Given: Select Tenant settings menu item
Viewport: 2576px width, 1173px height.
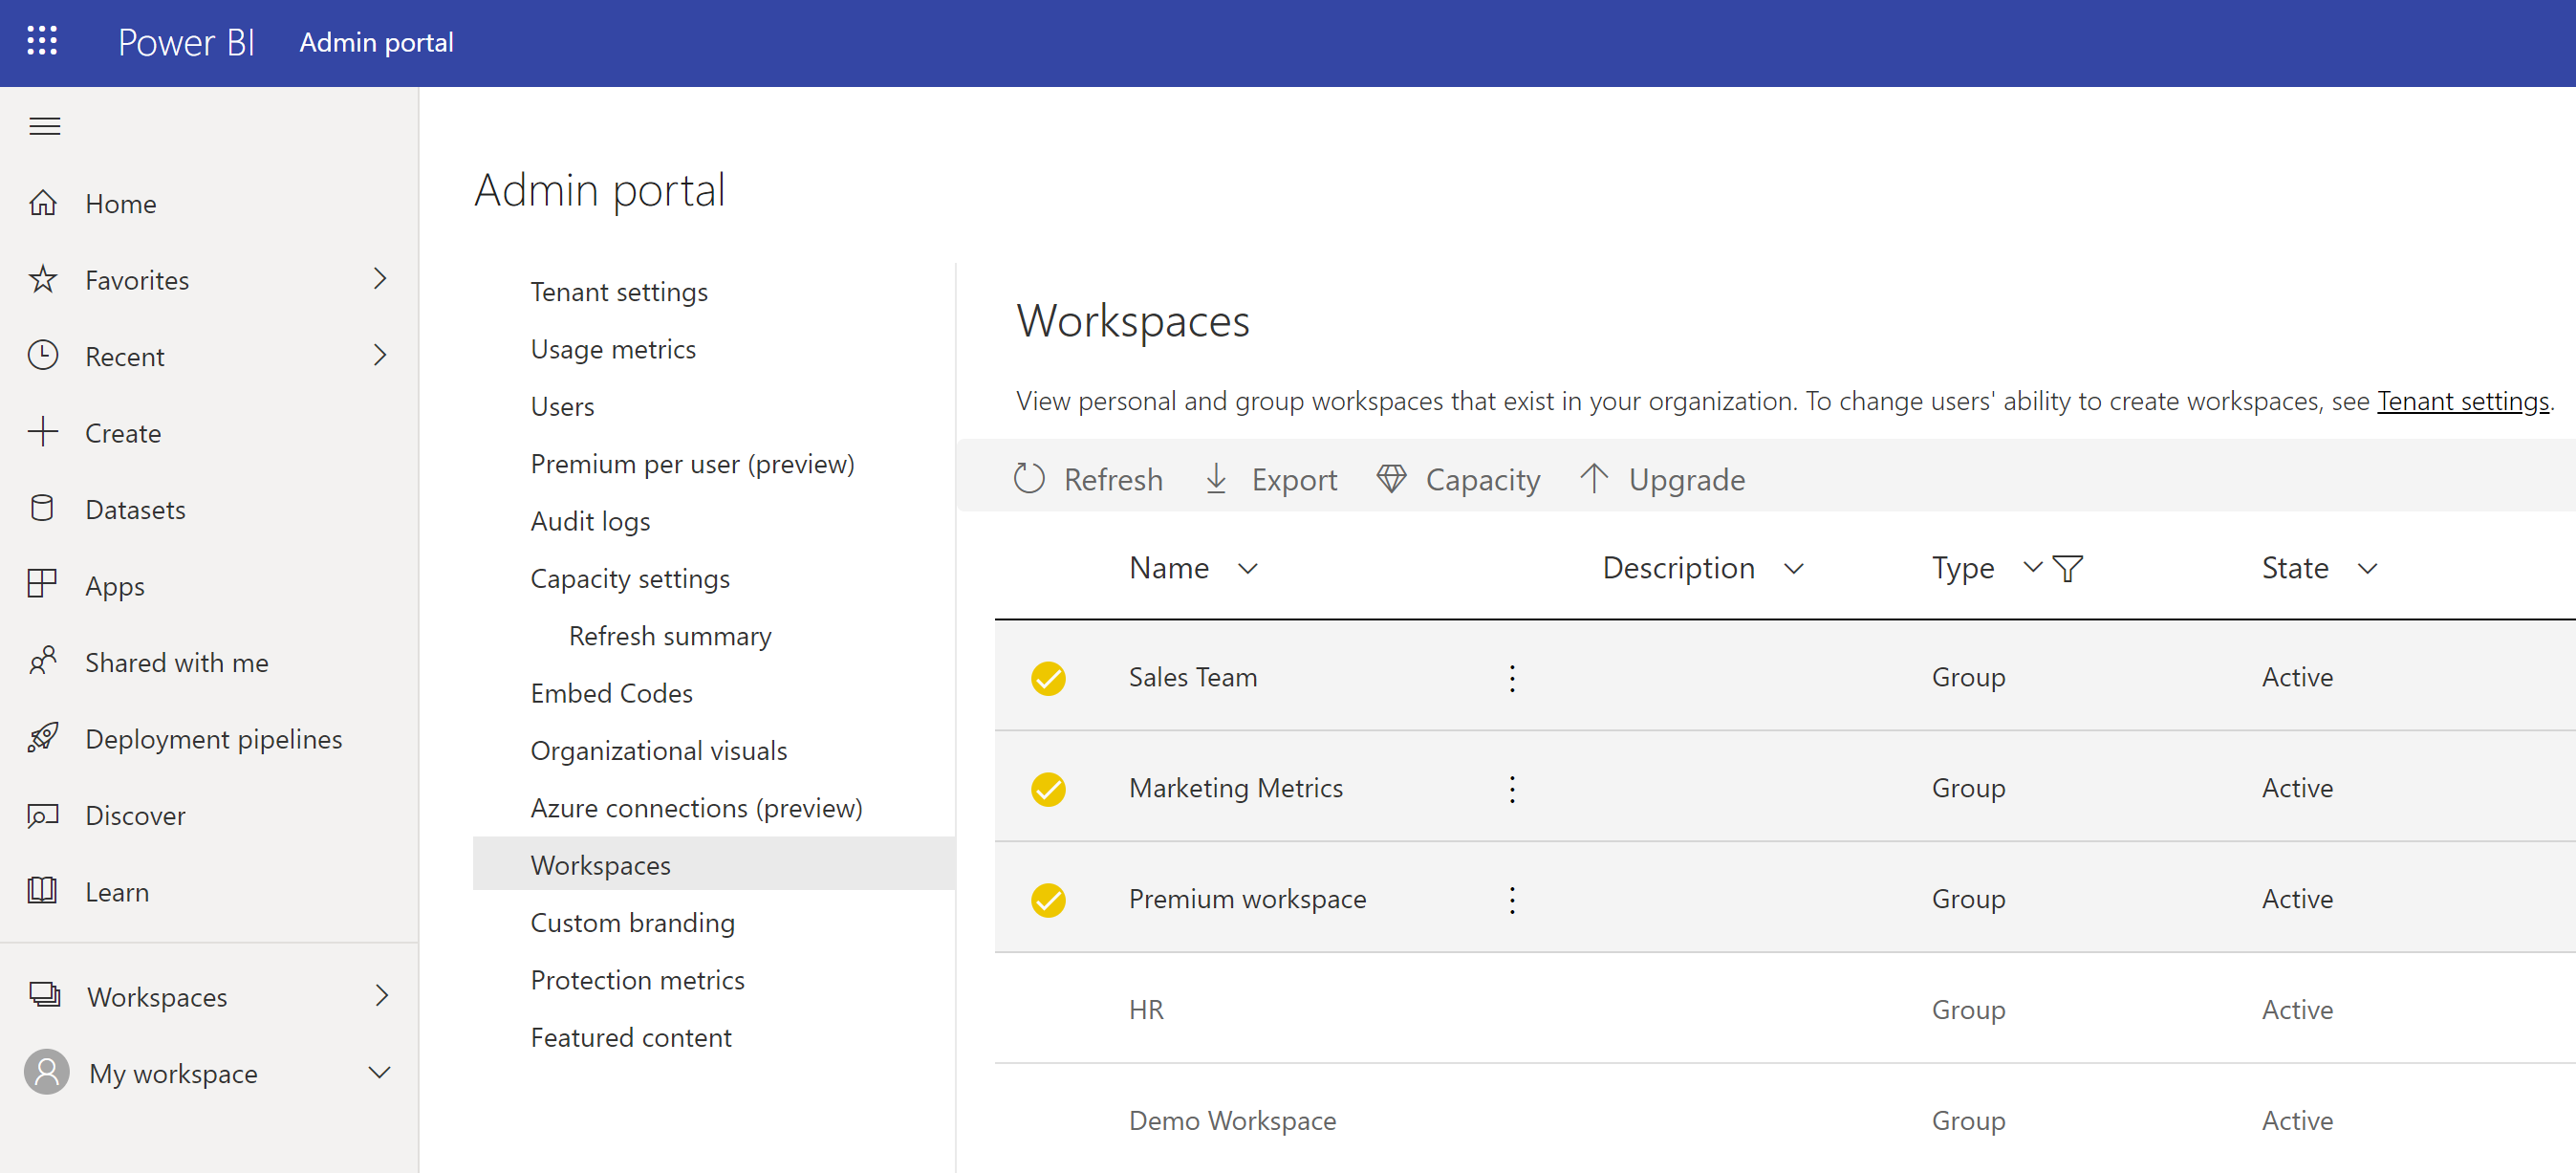Looking at the screenshot, I should (617, 291).
